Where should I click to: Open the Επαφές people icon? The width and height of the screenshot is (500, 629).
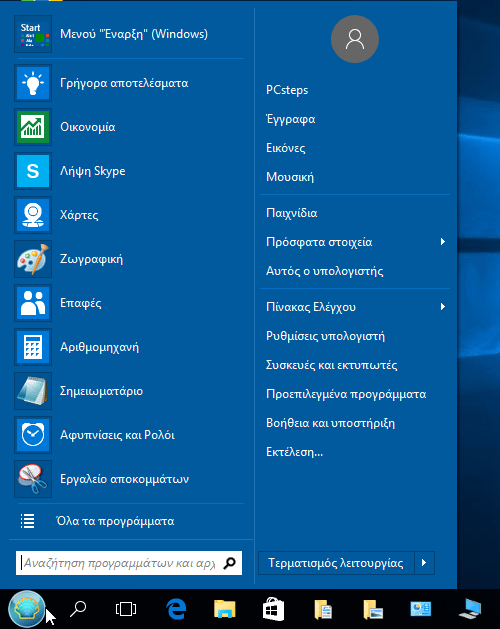[33, 303]
